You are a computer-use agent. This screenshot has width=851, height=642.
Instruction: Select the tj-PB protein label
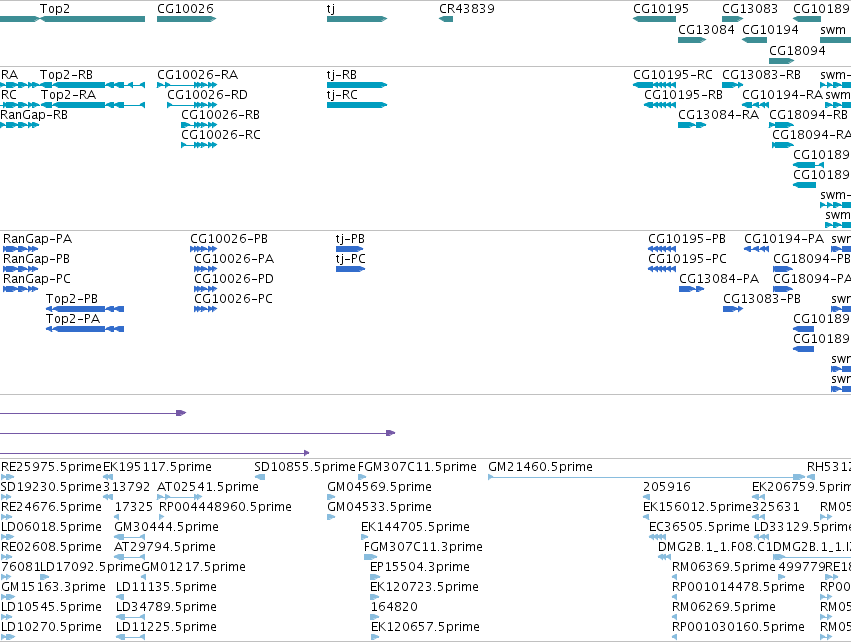(x=351, y=239)
